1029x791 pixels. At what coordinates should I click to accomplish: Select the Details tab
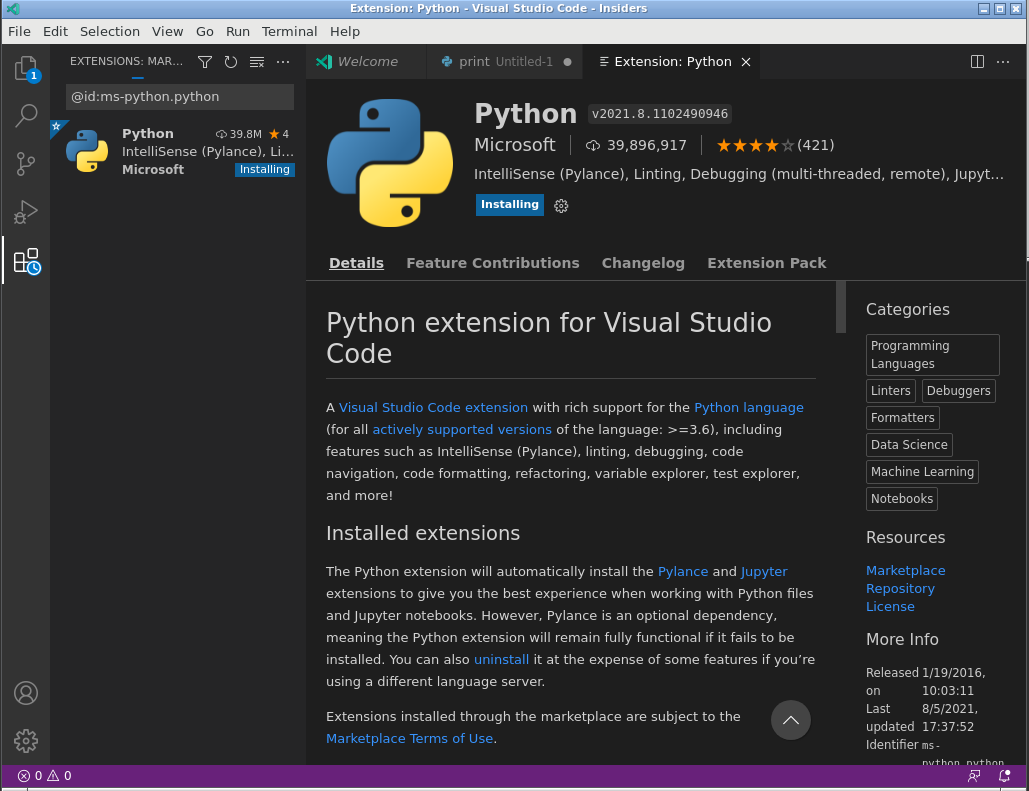click(x=356, y=263)
